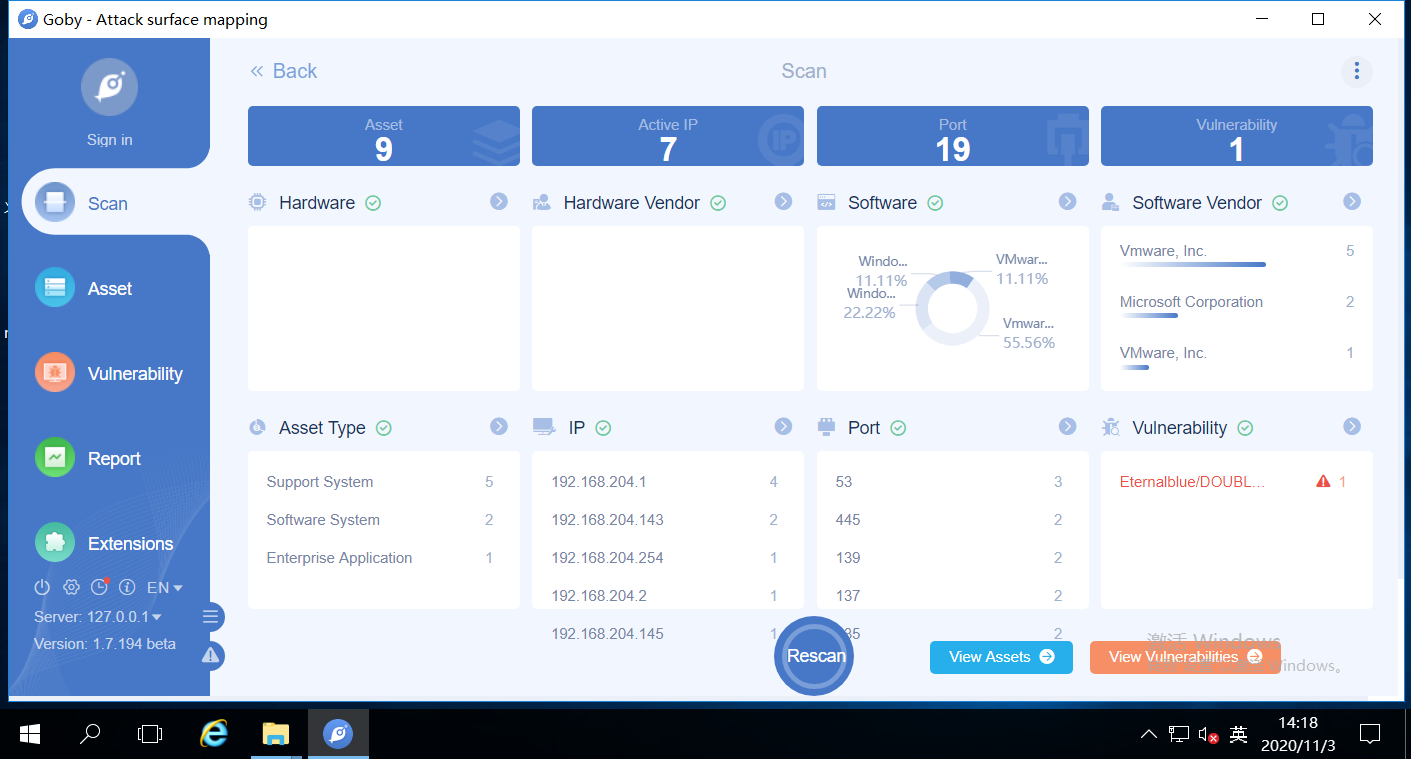Screen dimensions: 1411x759
Task: Click the green check next to Software
Action: click(x=935, y=203)
